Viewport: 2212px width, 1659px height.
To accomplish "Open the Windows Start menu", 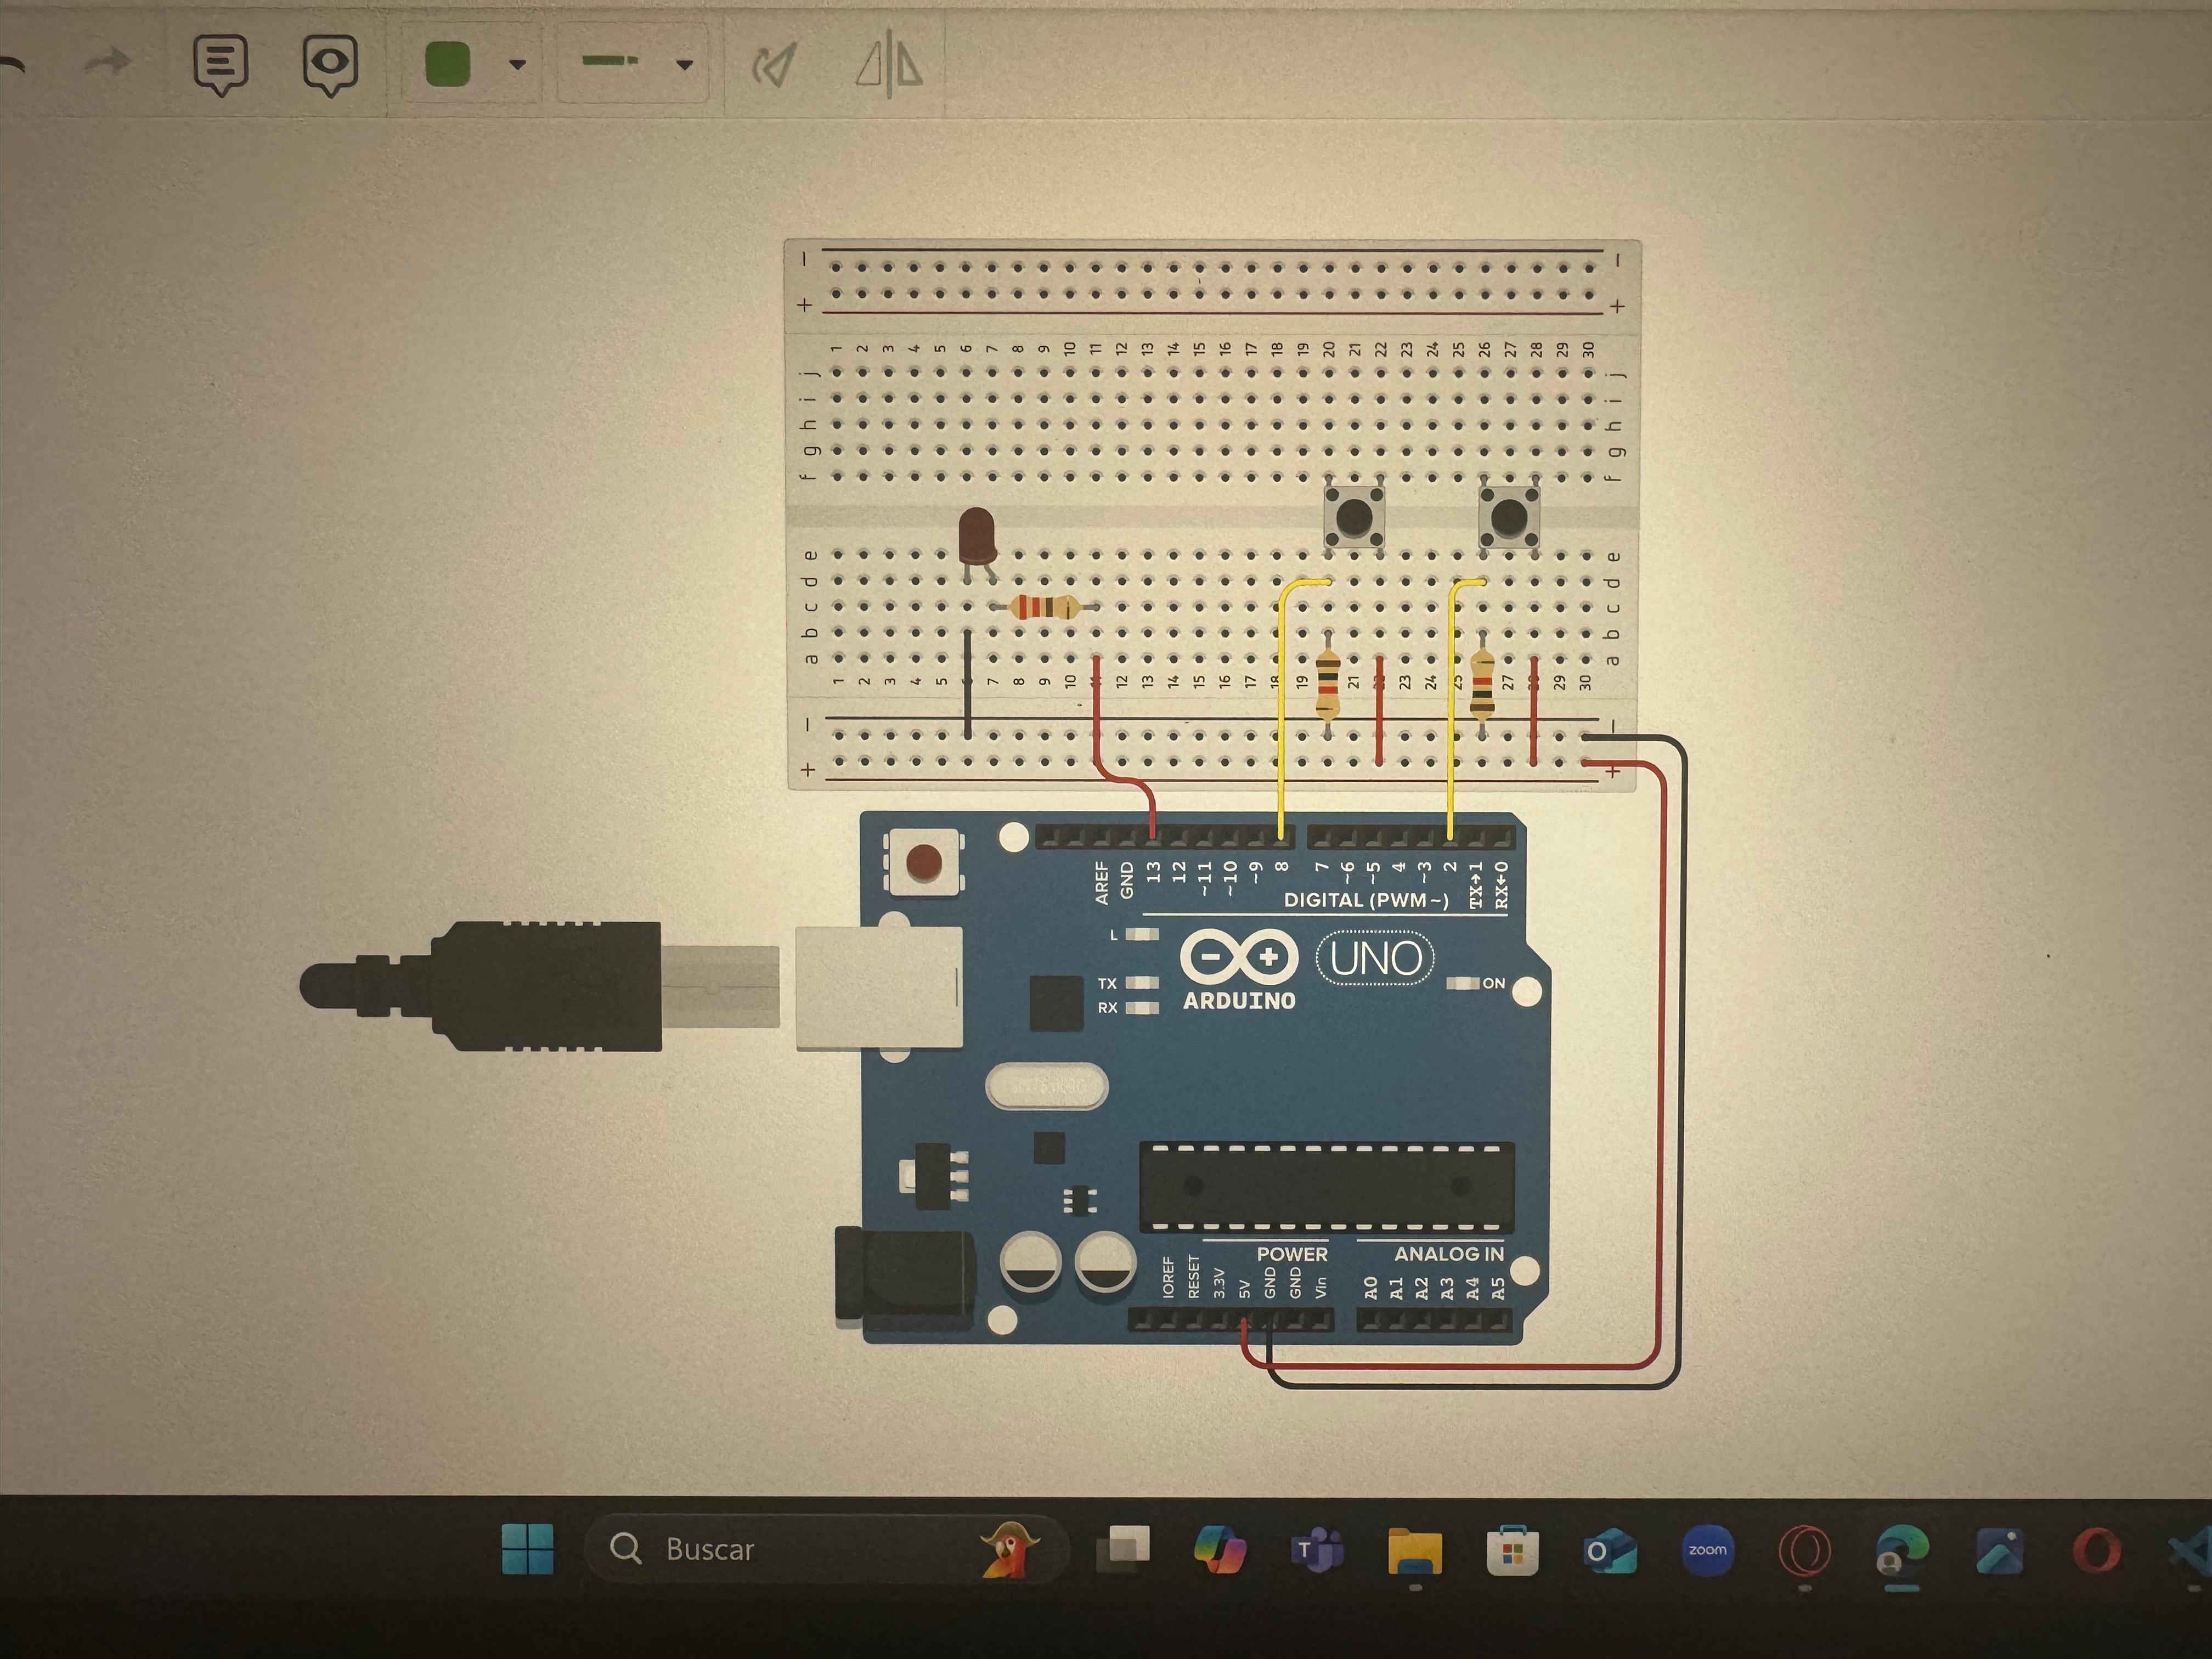I will click(x=527, y=1549).
